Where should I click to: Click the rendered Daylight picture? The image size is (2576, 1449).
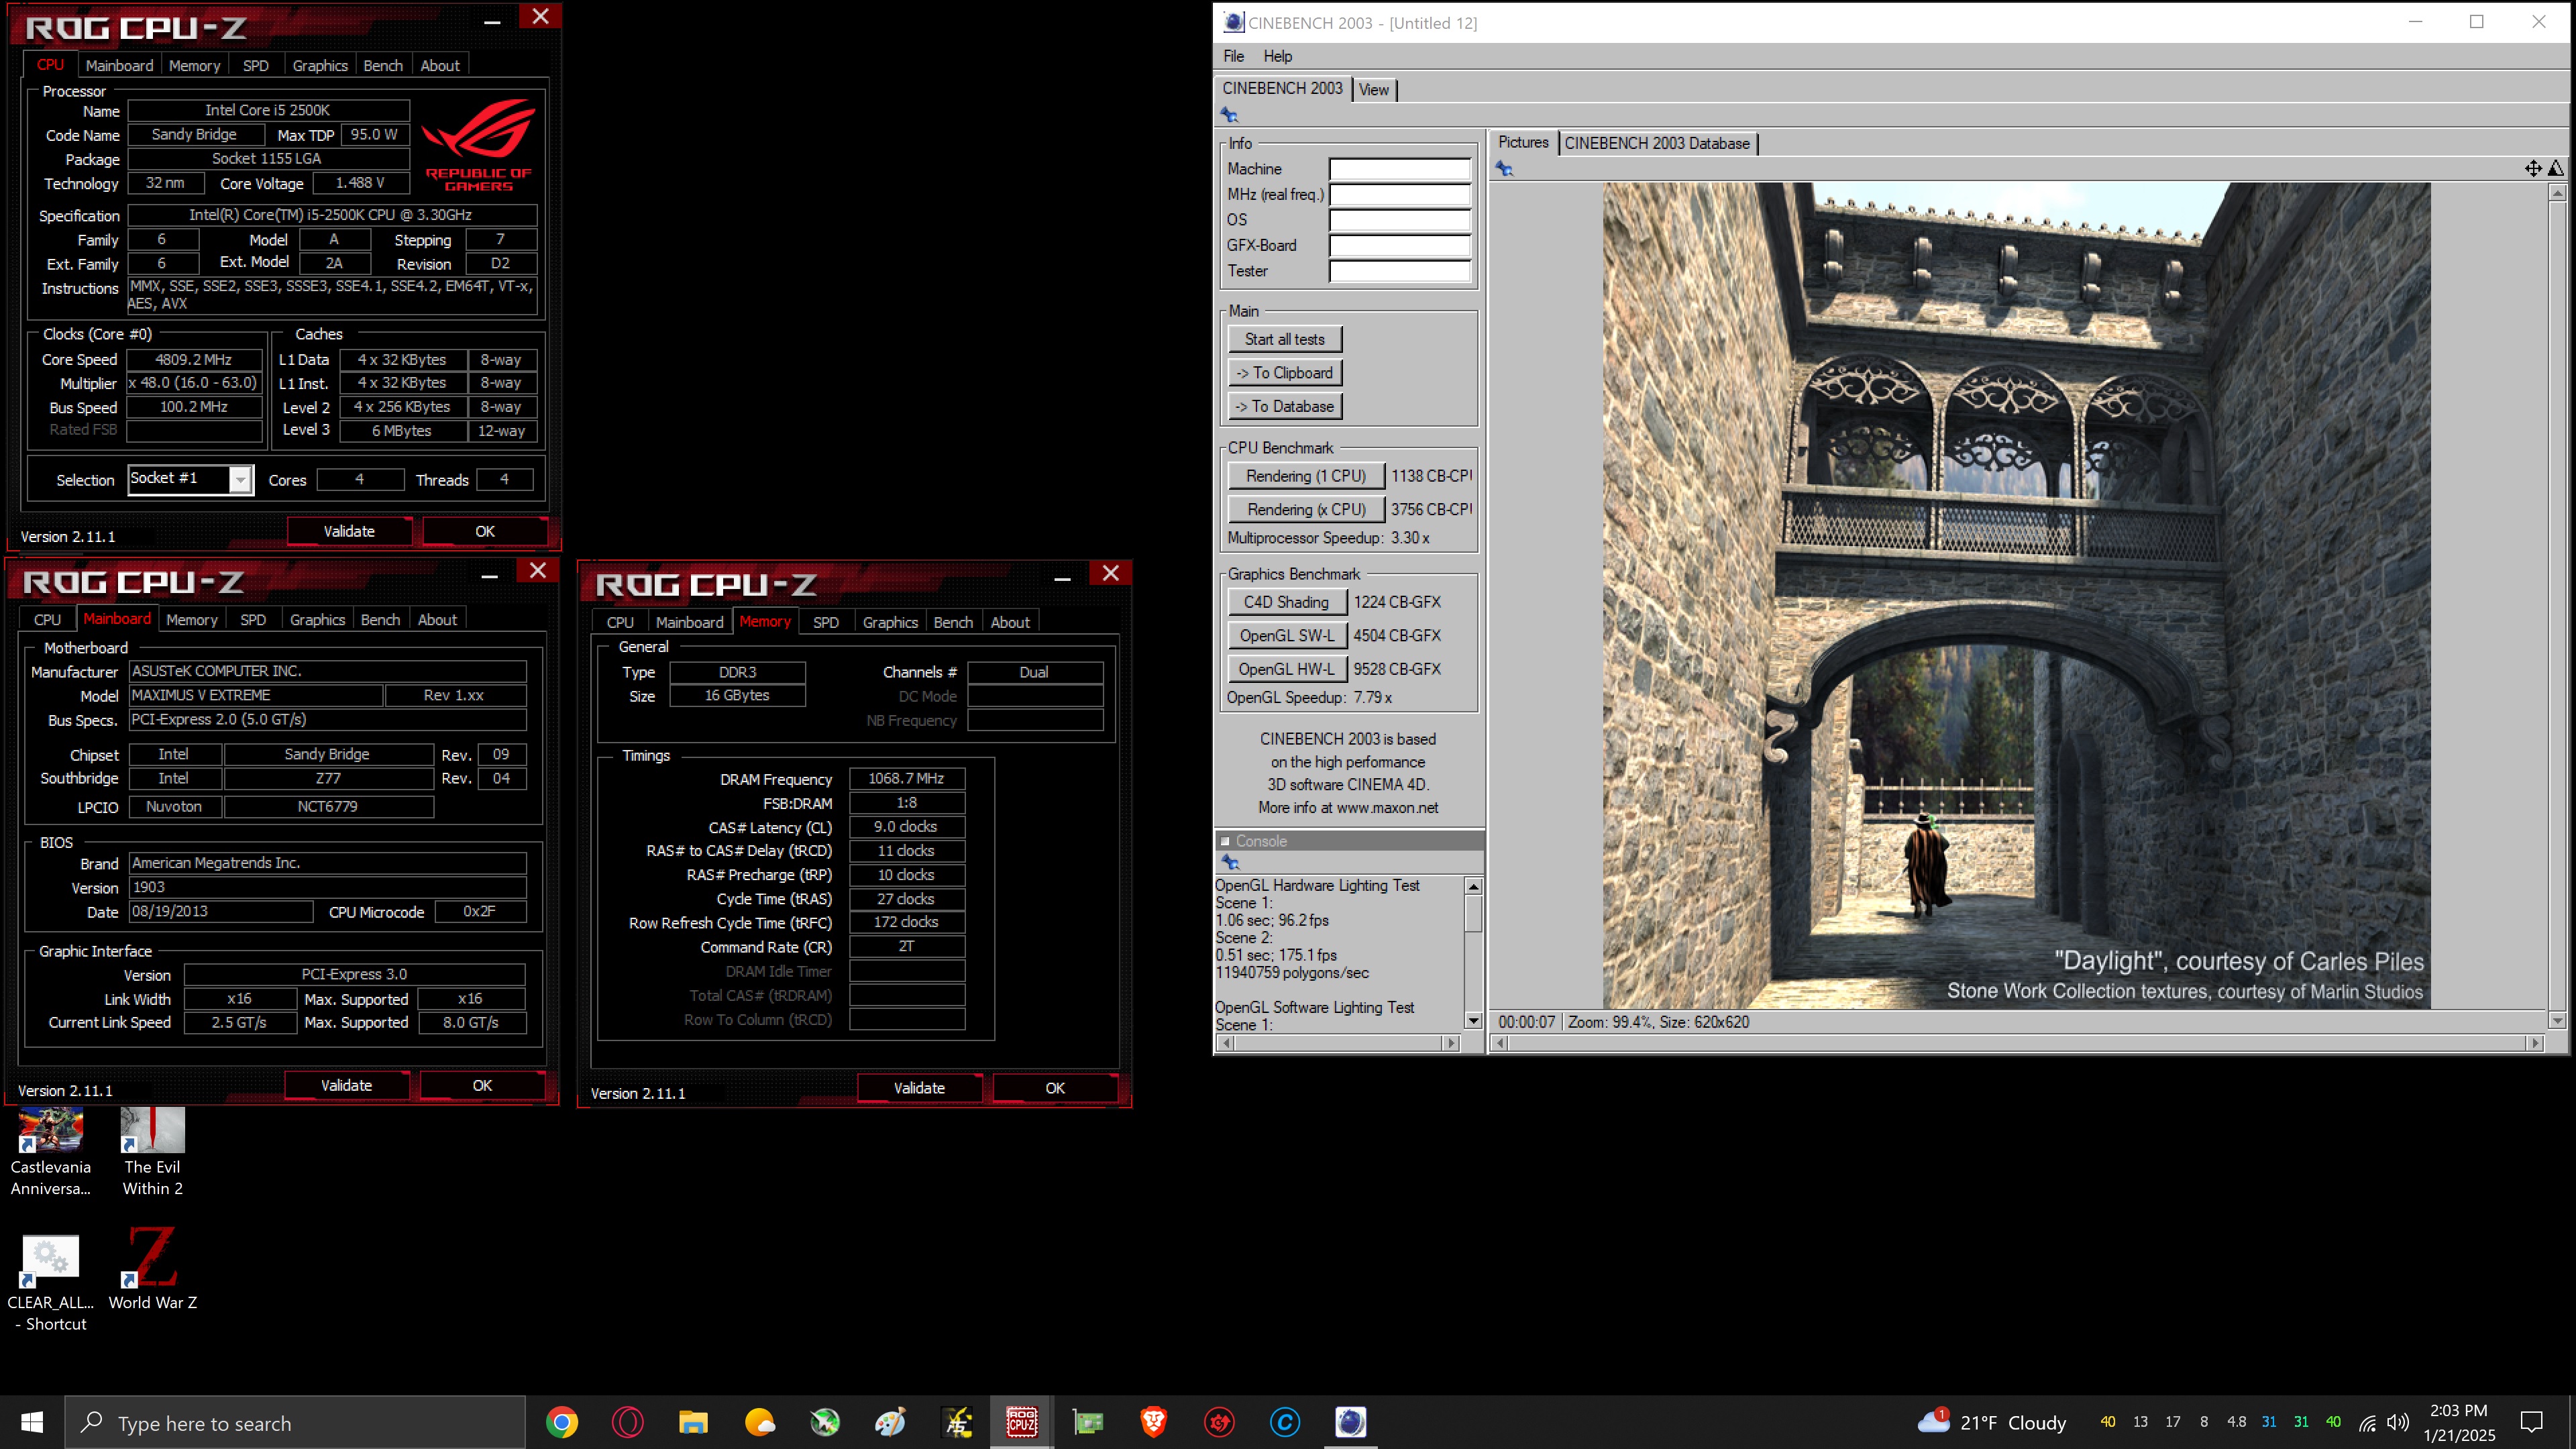click(2016, 595)
